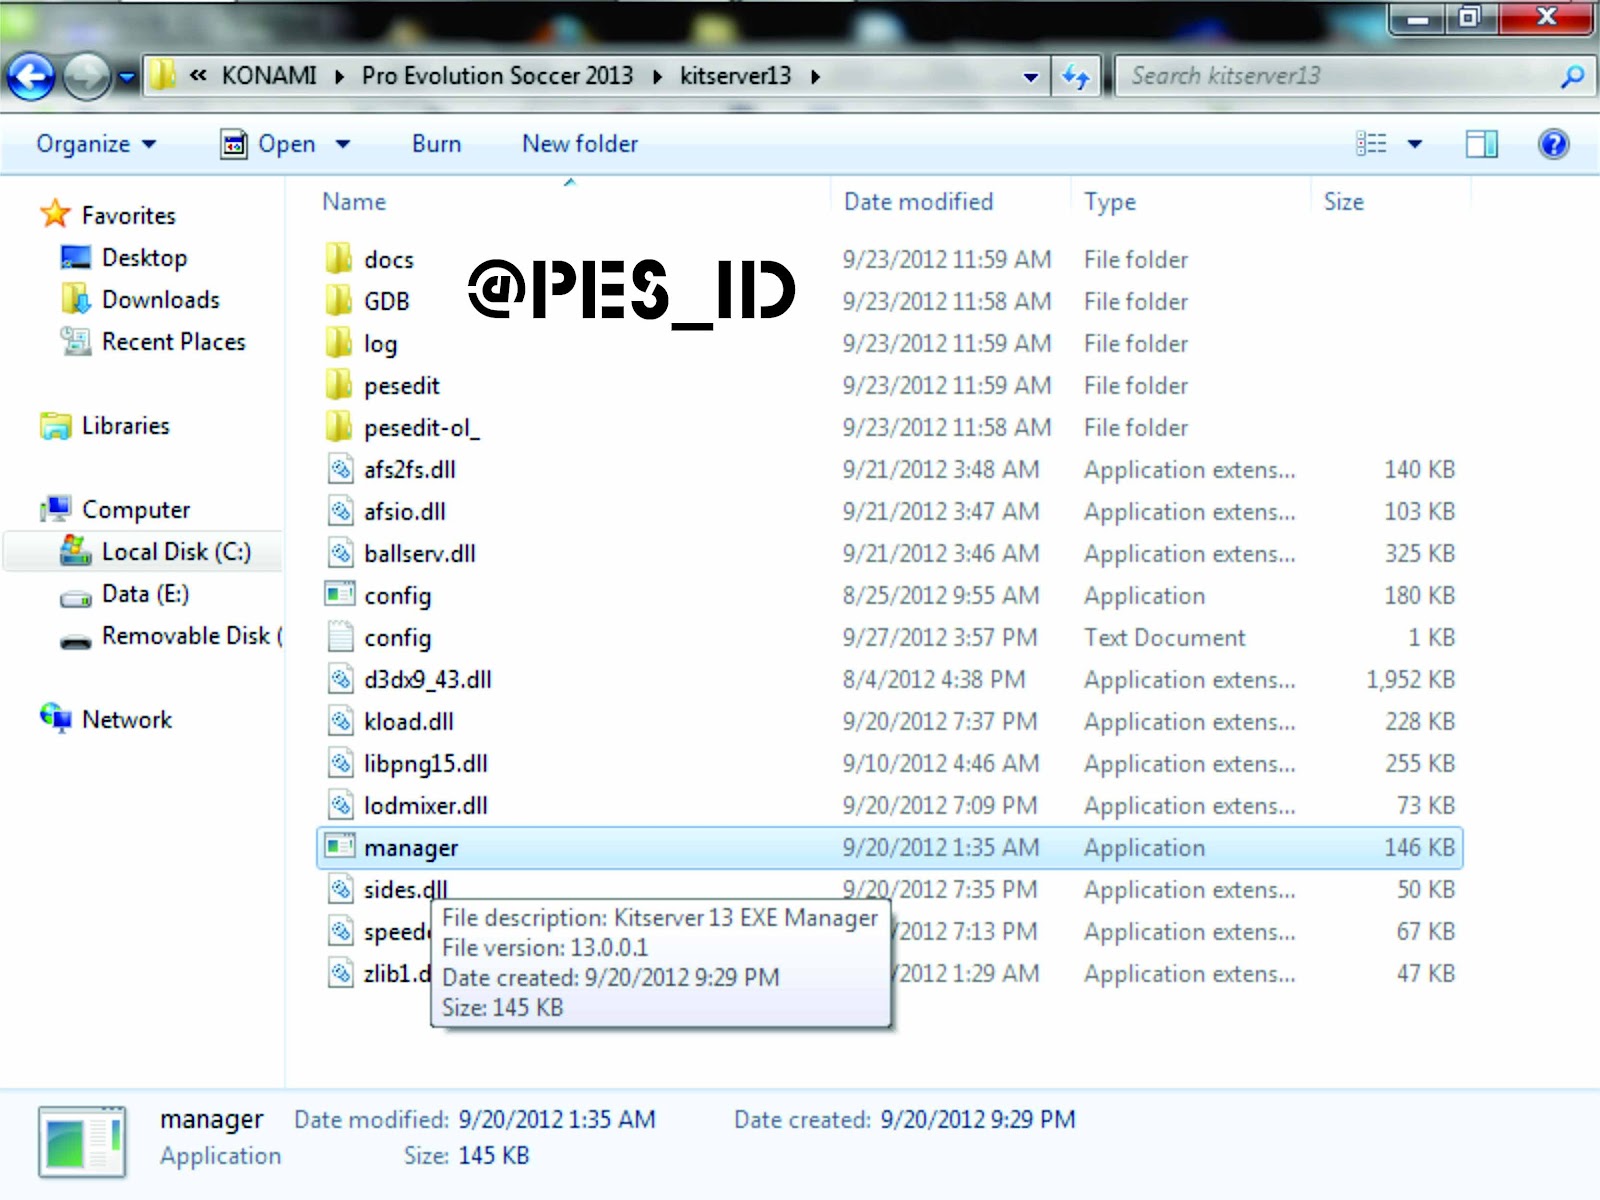Select the pesedit-ol_ folder icon
Image resolution: width=1600 pixels, height=1200 pixels.
(x=339, y=426)
